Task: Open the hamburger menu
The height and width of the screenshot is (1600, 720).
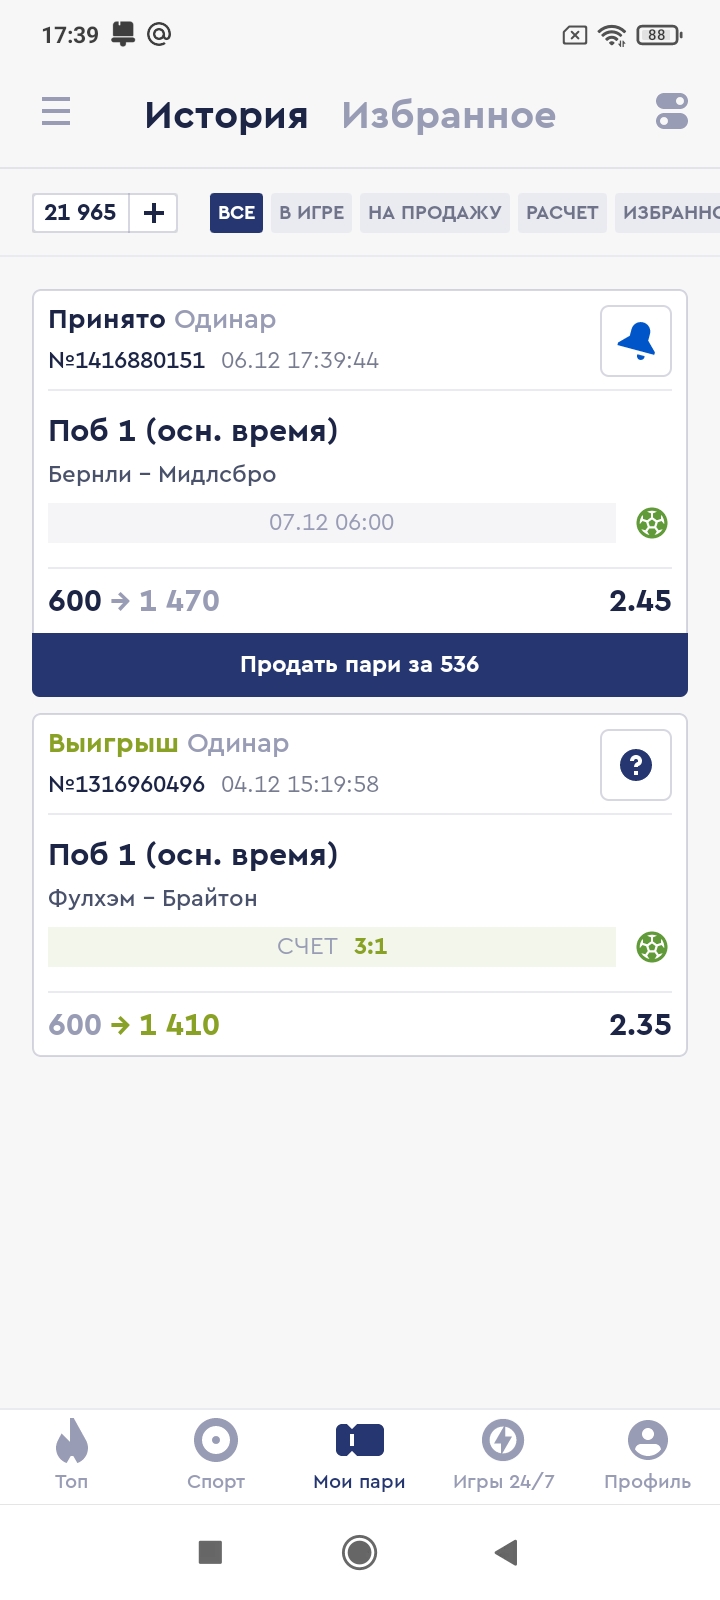Action: coord(56,111)
